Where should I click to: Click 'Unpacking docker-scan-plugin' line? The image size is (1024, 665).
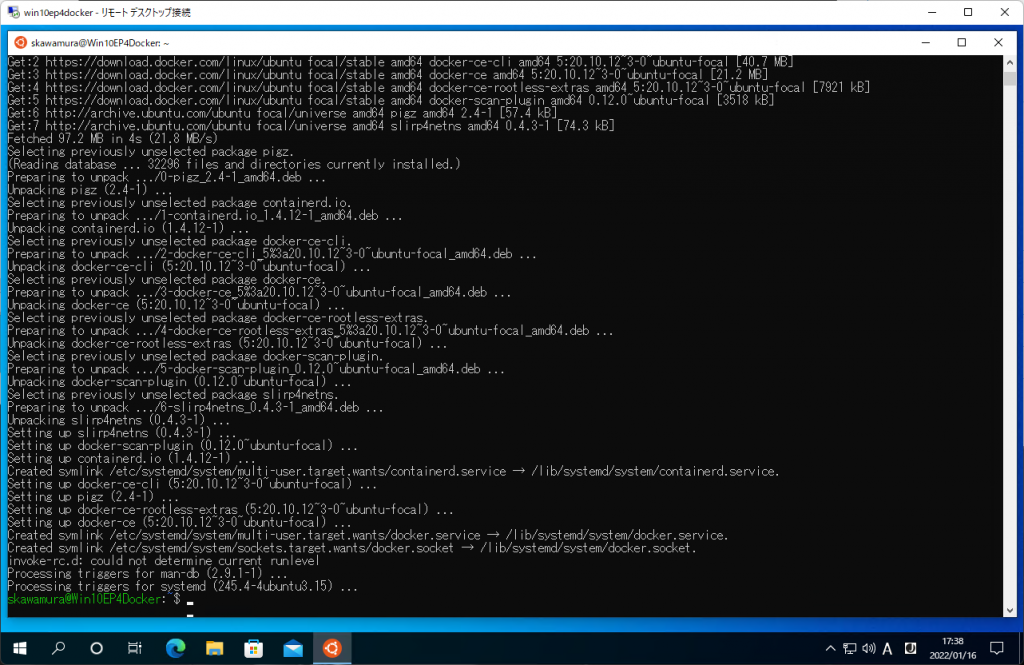179,381
